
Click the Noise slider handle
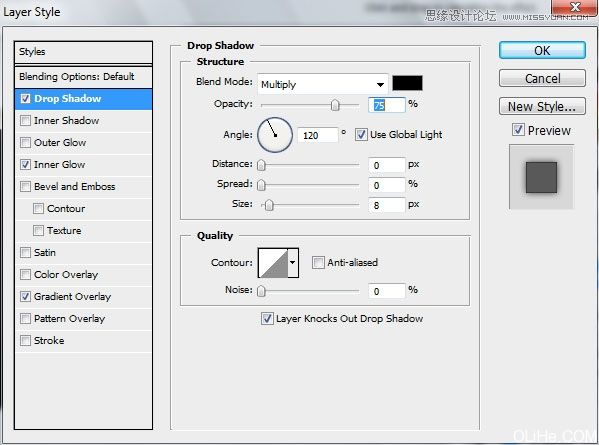point(261,291)
